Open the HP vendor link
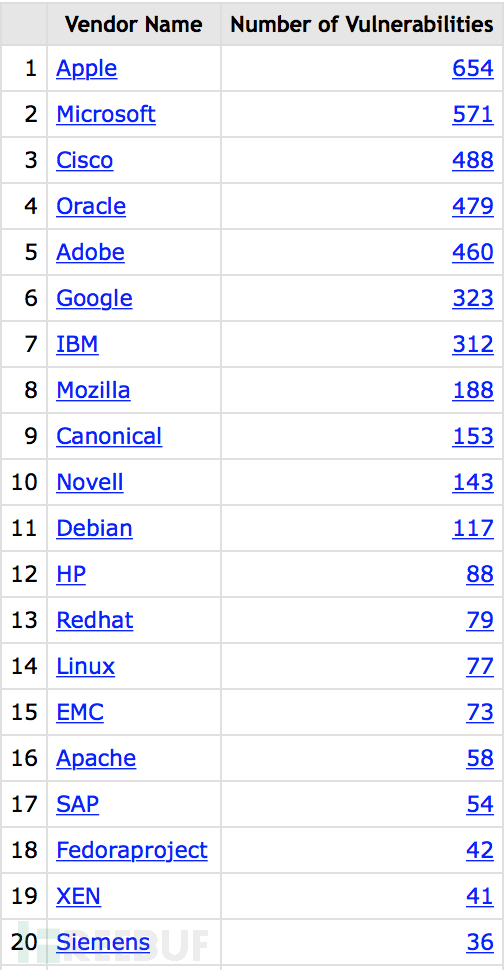The image size is (504, 970). click(71, 574)
